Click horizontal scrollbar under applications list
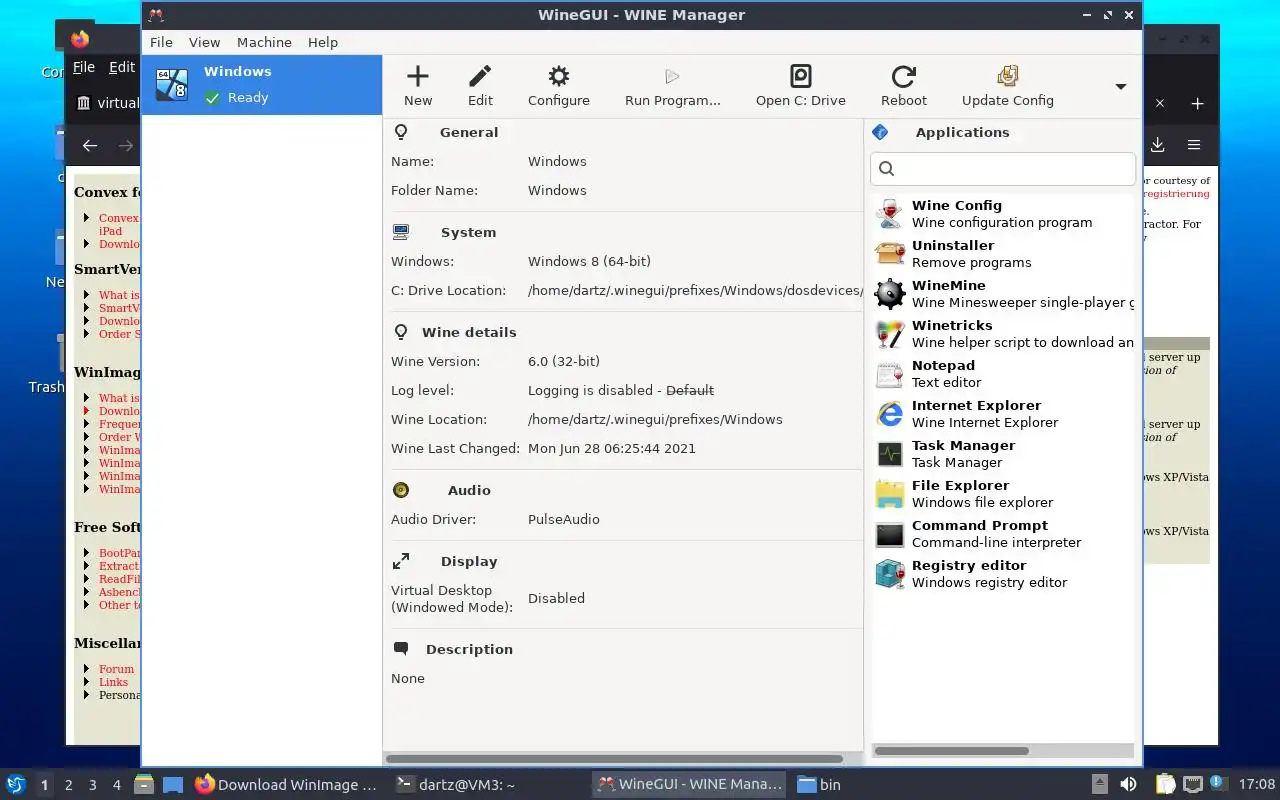 point(951,750)
